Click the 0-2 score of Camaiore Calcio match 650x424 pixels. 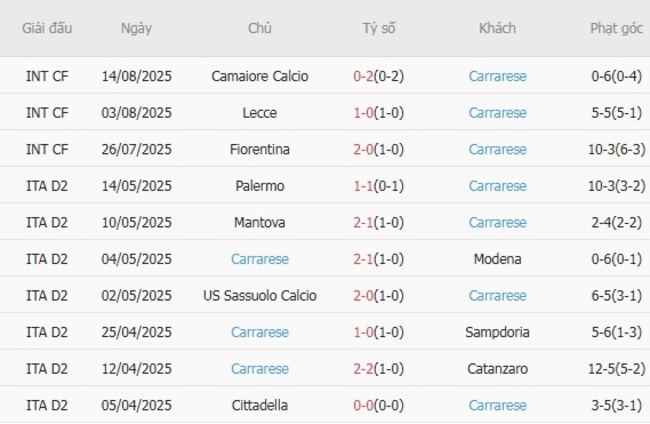367,76
